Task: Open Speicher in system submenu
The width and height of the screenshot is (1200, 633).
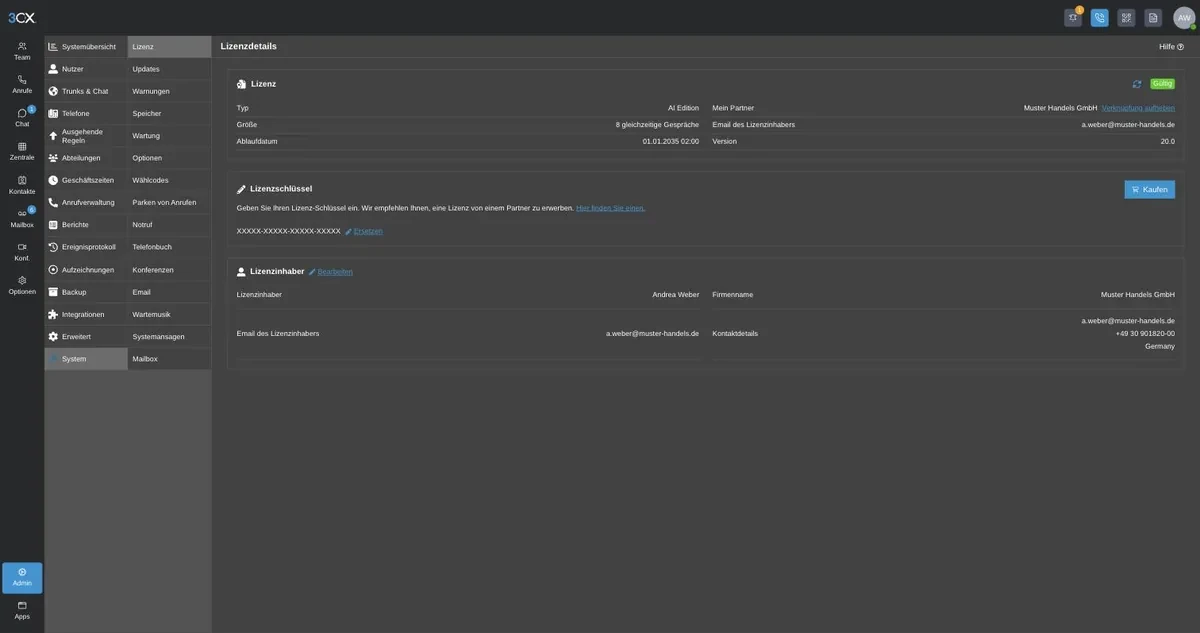Action: [x=169, y=113]
